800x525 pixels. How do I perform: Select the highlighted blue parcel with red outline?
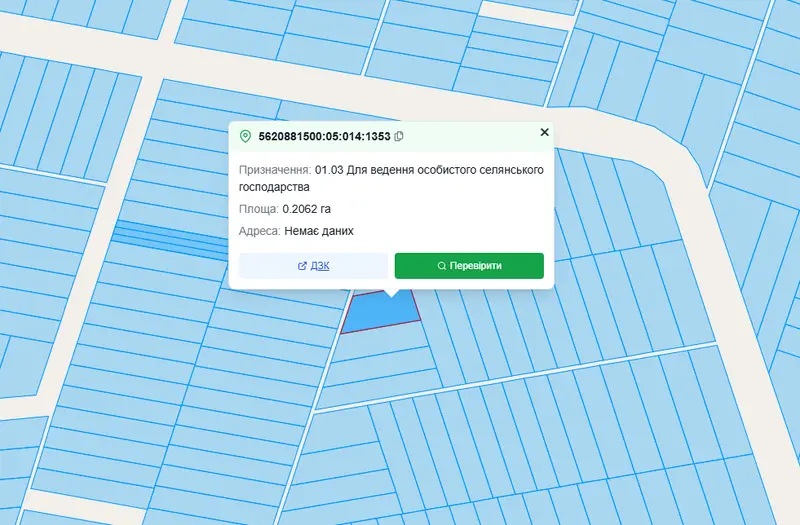pos(380,311)
